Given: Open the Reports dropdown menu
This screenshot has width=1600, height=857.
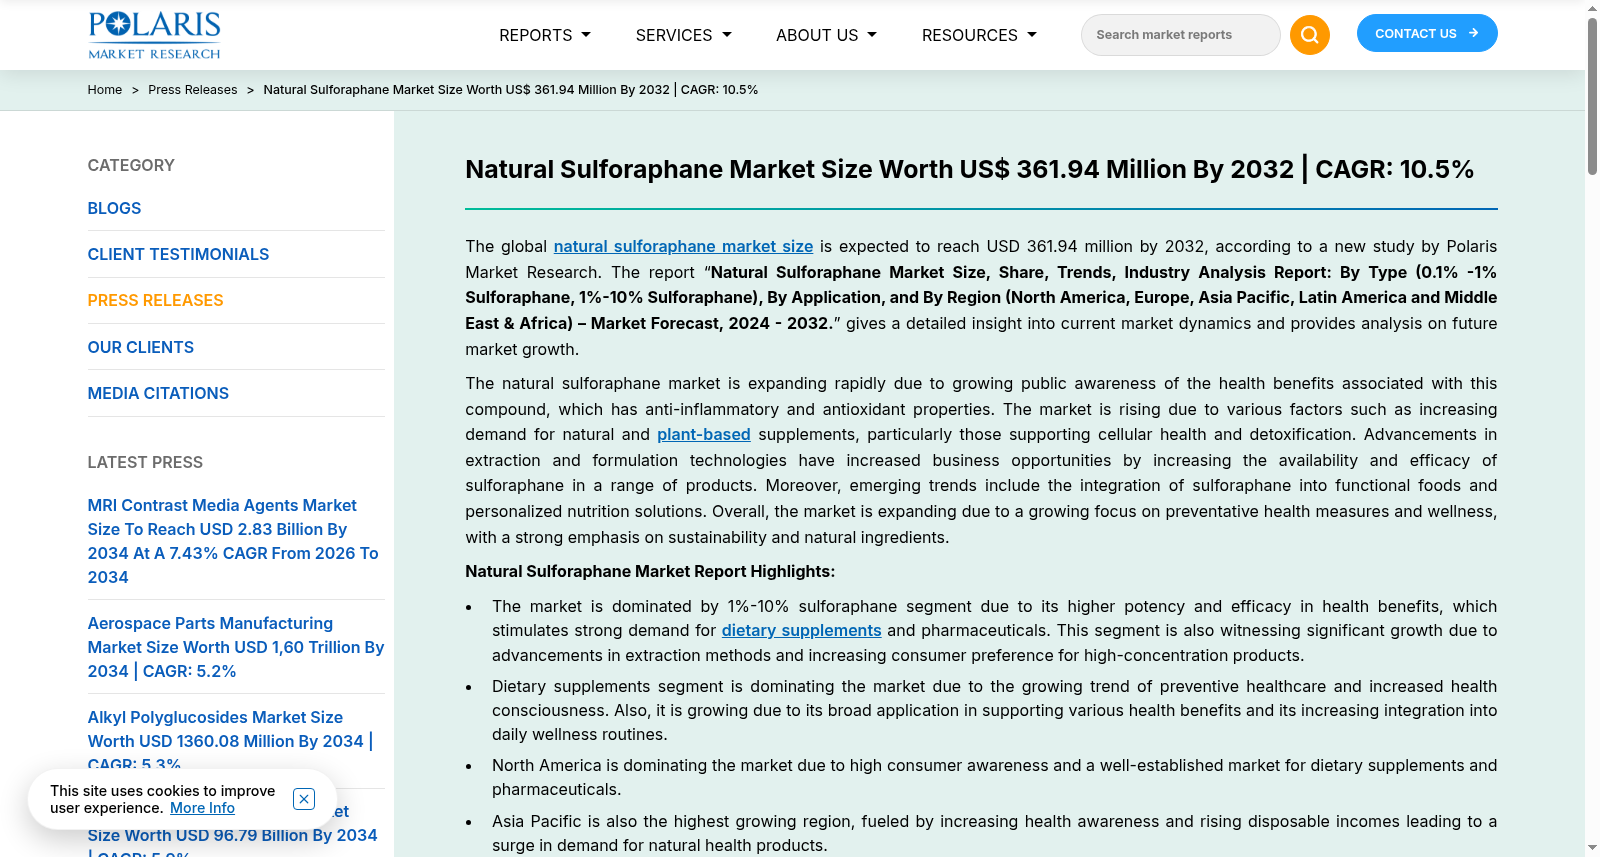Looking at the screenshot, I should click(545, 35).
